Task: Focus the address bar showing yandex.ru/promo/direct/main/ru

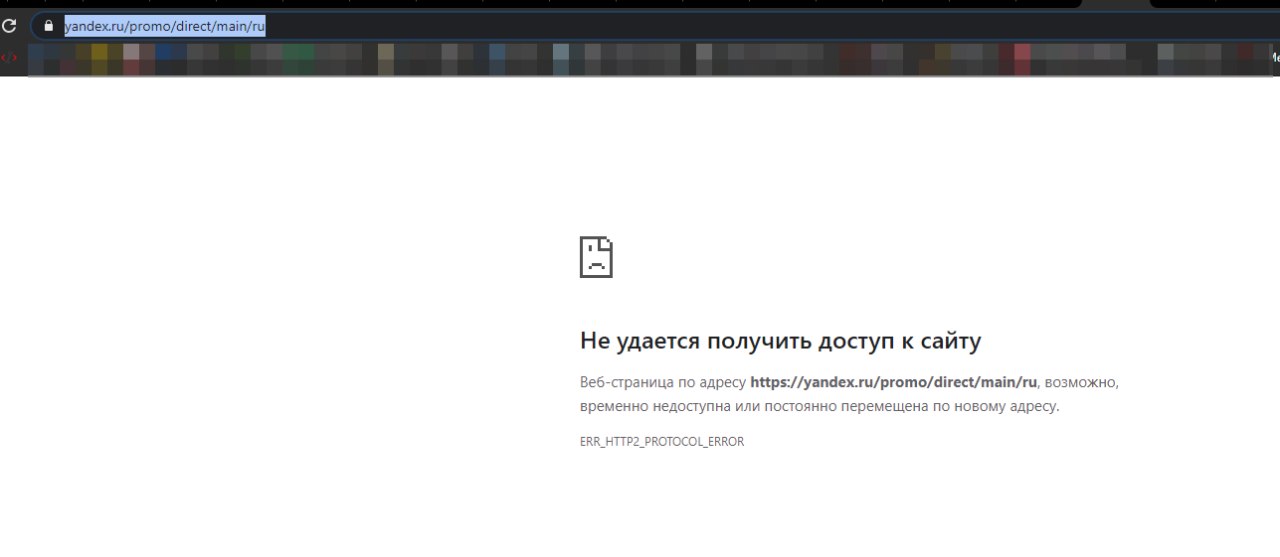Action: click(655, 26)
